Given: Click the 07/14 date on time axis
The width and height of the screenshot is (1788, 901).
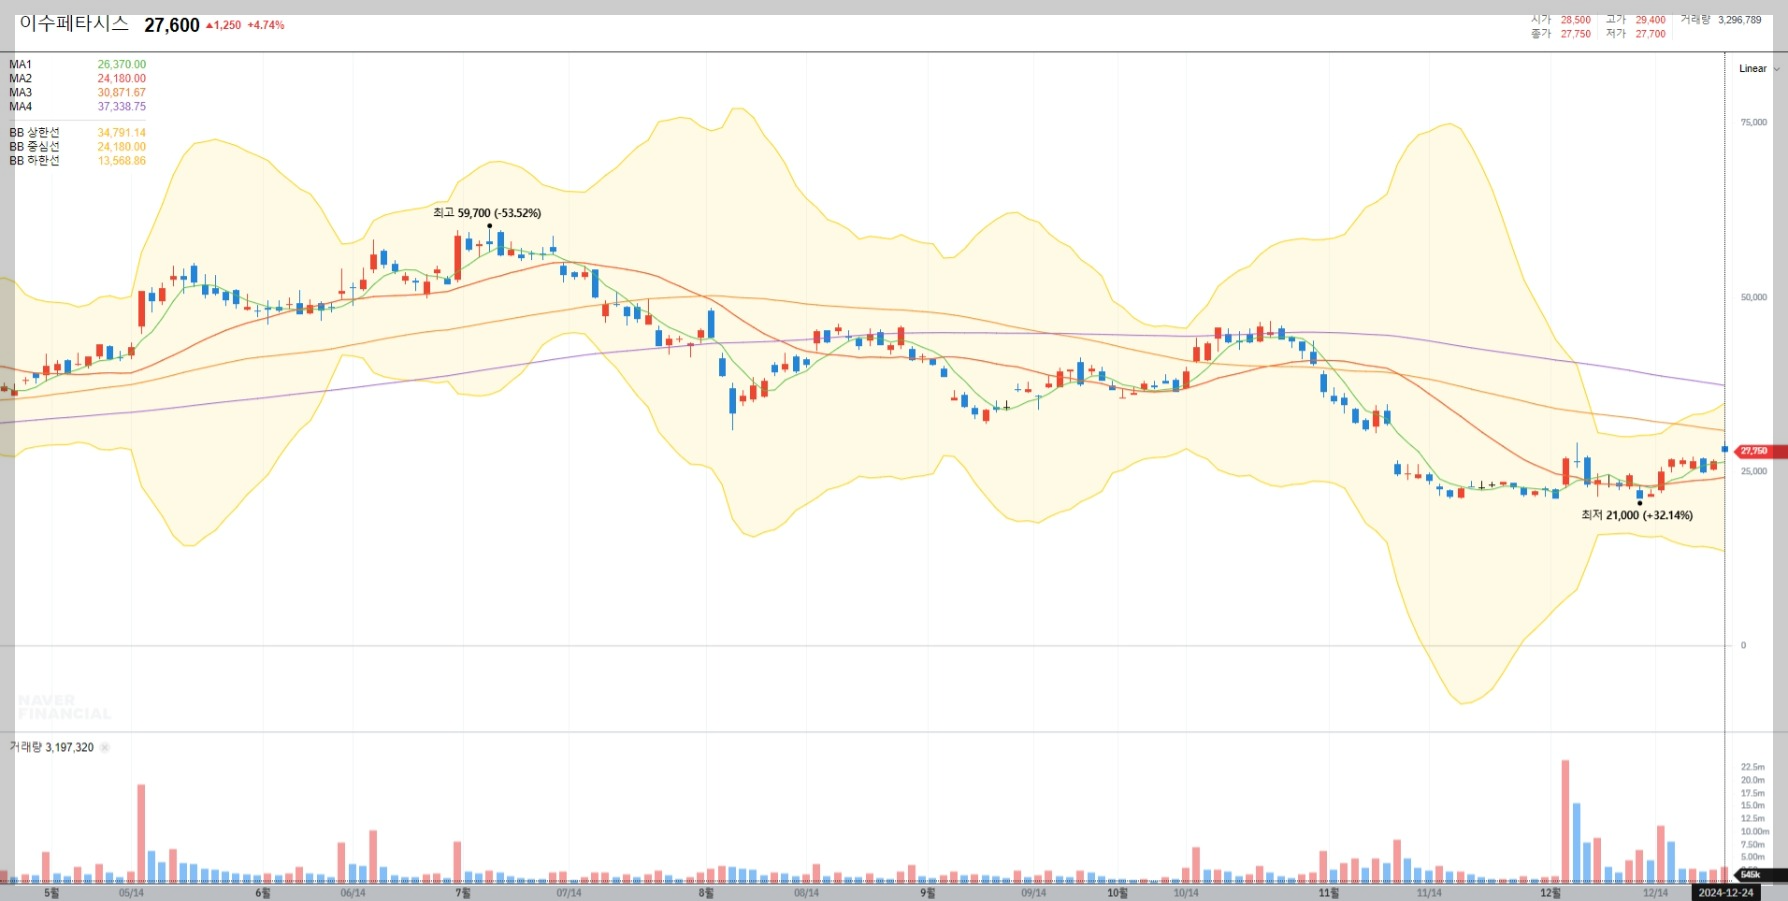Looking at the screenshot, I should click(x=569, y=893).
